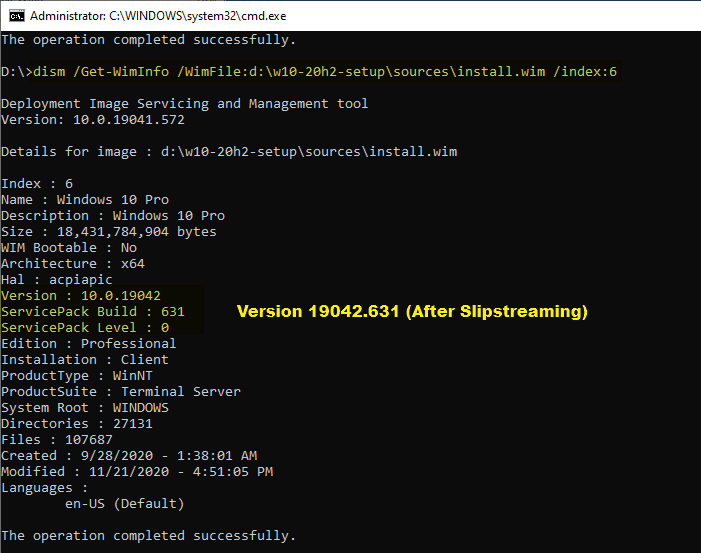Click the 'Details for image' line

pyautogui.click(x=229, y=152)
